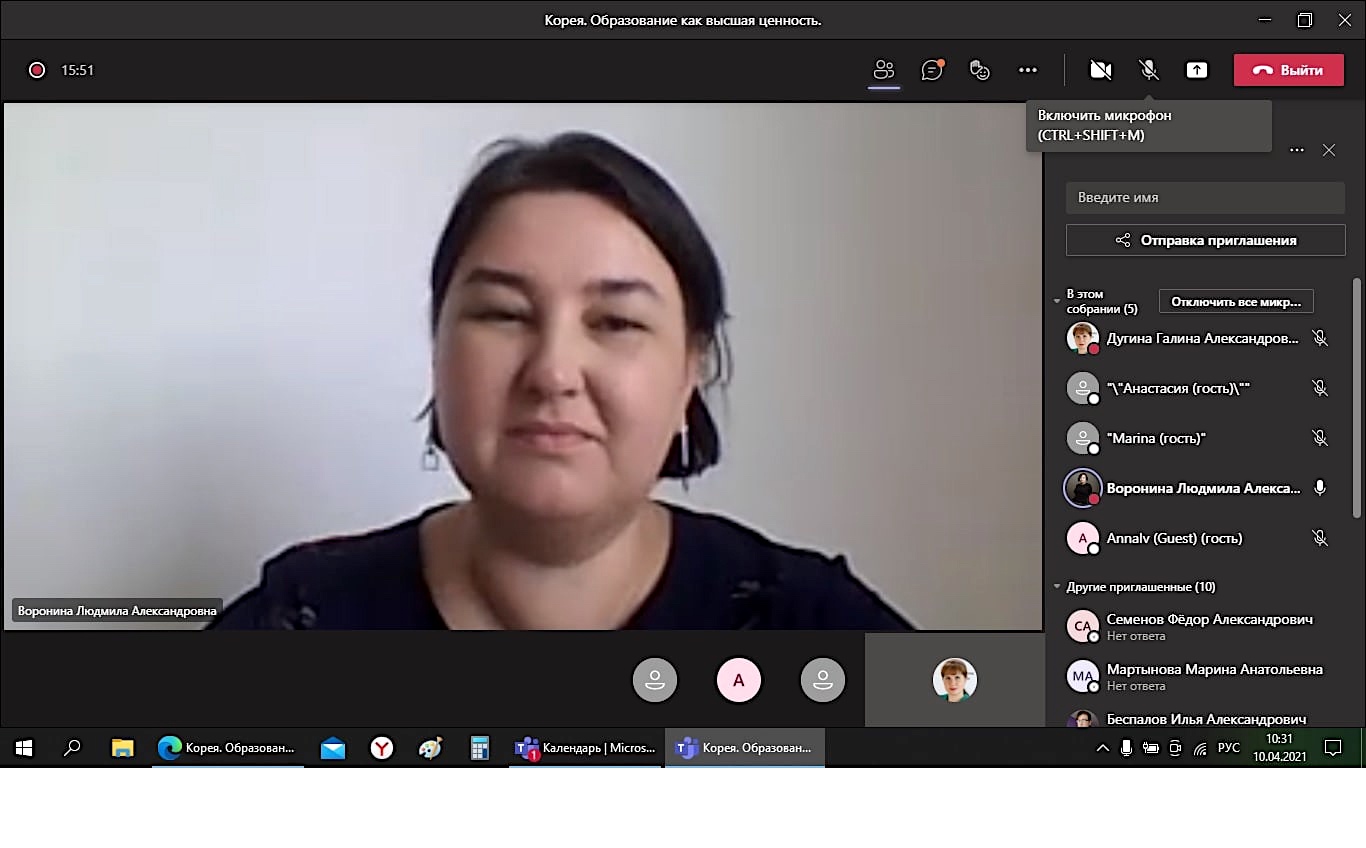Open participants panel more options ellipsis

1297,150
